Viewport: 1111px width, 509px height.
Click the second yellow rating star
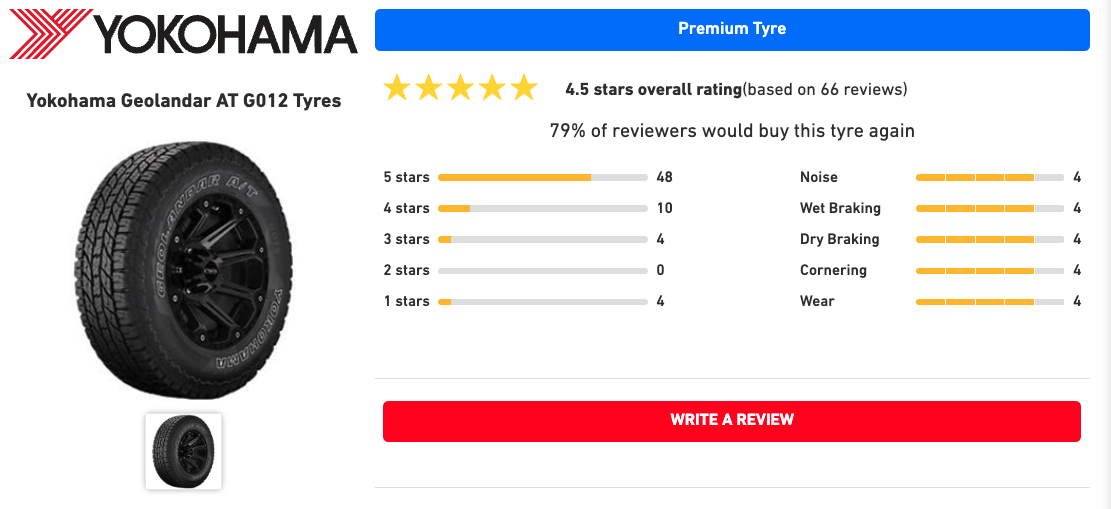pyautogui.click(x=429, y=89)
